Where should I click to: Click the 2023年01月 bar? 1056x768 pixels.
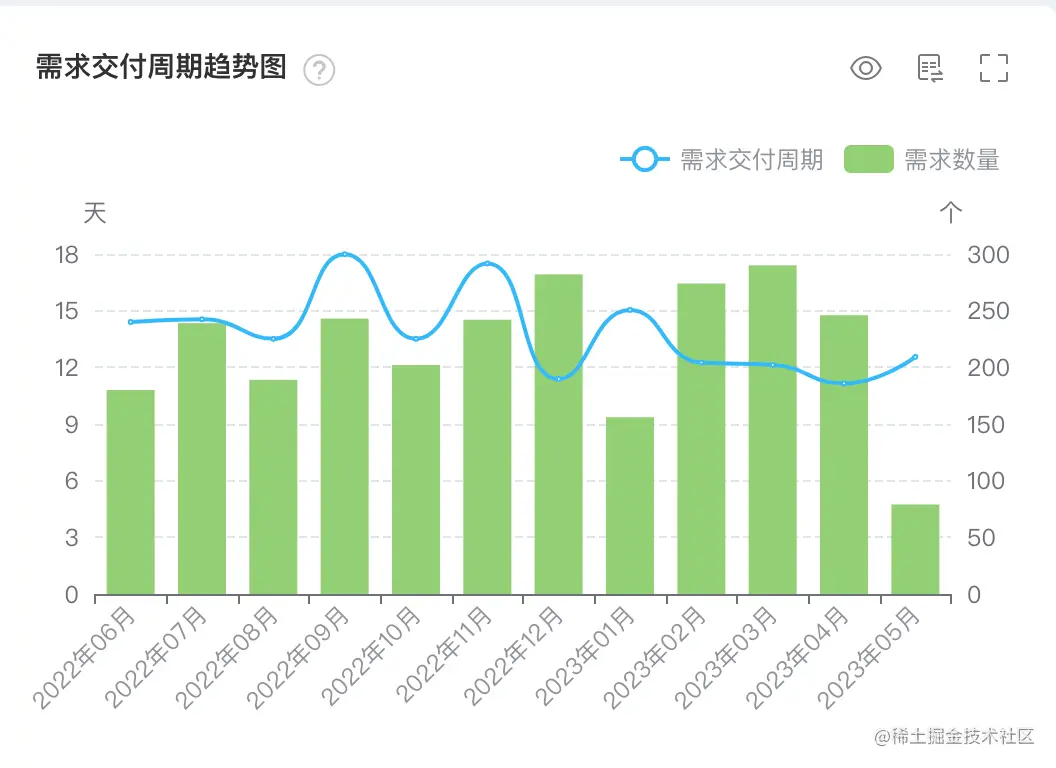tap(630, 505)
